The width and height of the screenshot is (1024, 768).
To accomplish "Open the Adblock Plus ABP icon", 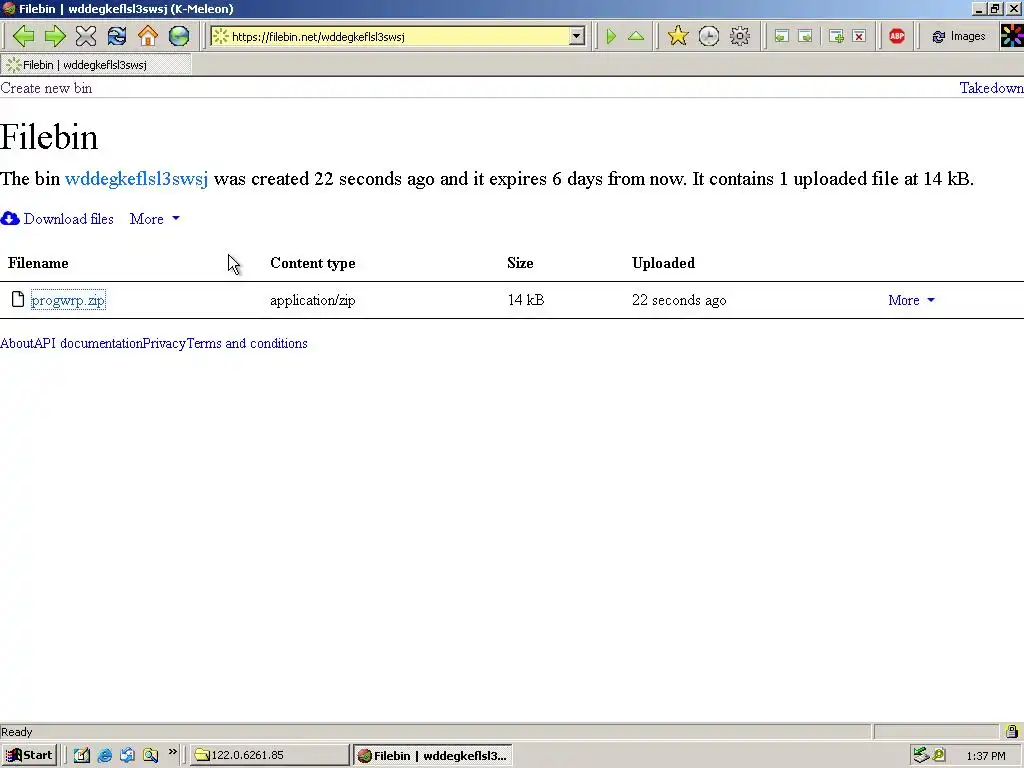I will coord(897,36).
